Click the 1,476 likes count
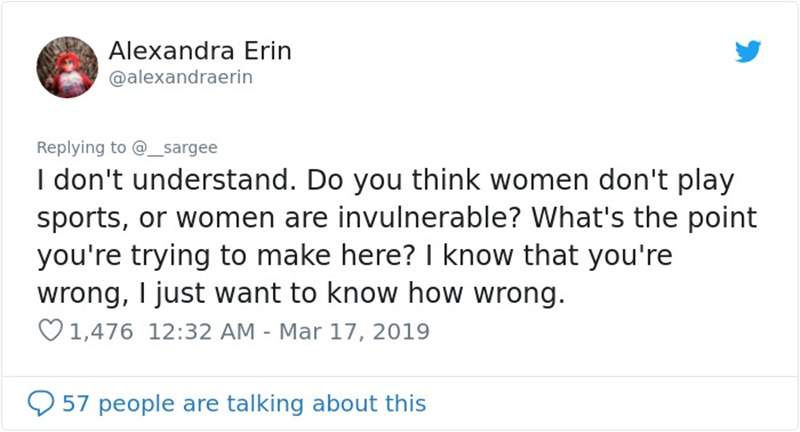The image size is (800, 432). click(x=103, y=331)
